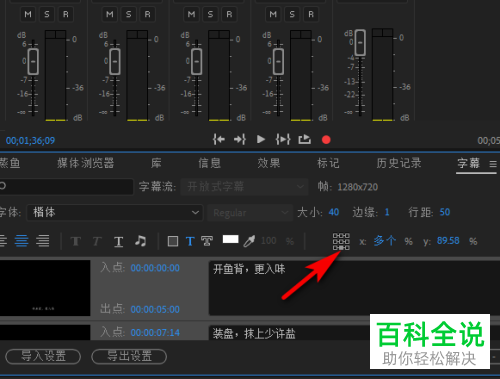The image size is (500, 379).
Task: Enable record (R) on the fourth audio track
Action: pos(311,14)
